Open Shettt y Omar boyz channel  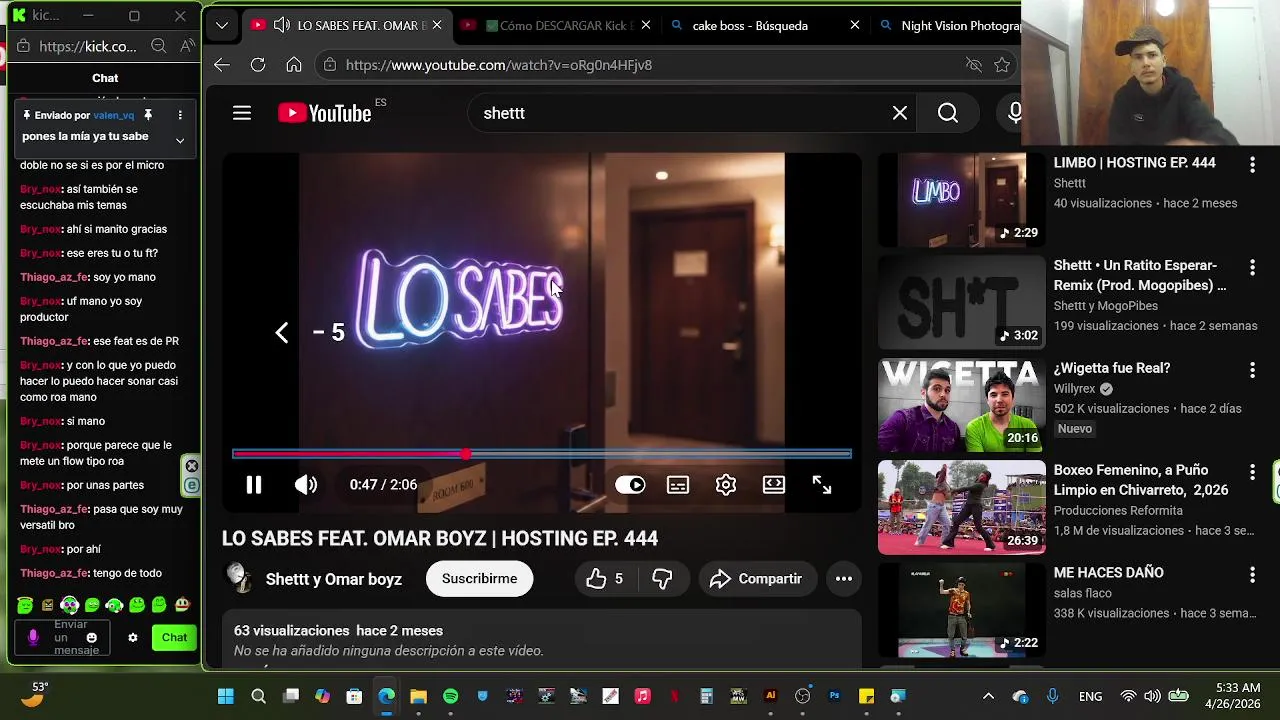(334, 579)
